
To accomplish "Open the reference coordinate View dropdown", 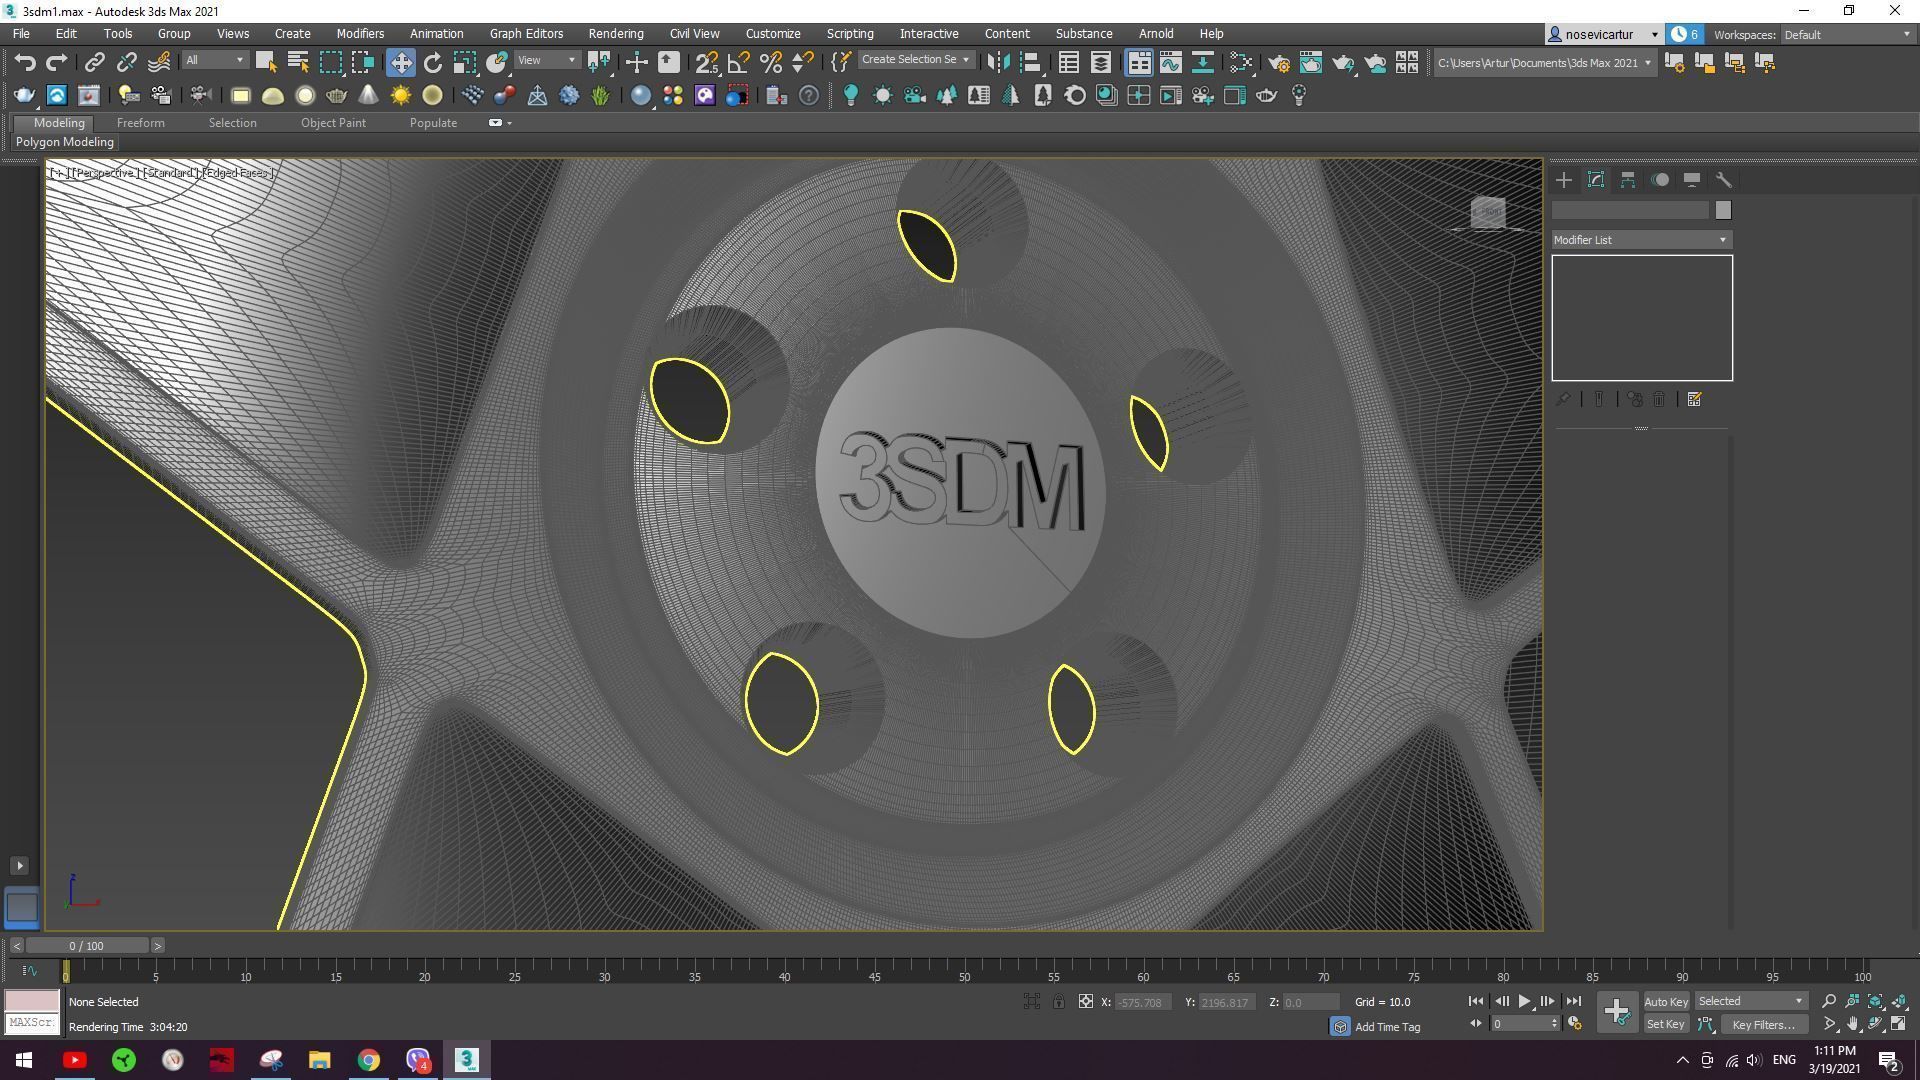I will pyautogui.click(x=547, y=60).
